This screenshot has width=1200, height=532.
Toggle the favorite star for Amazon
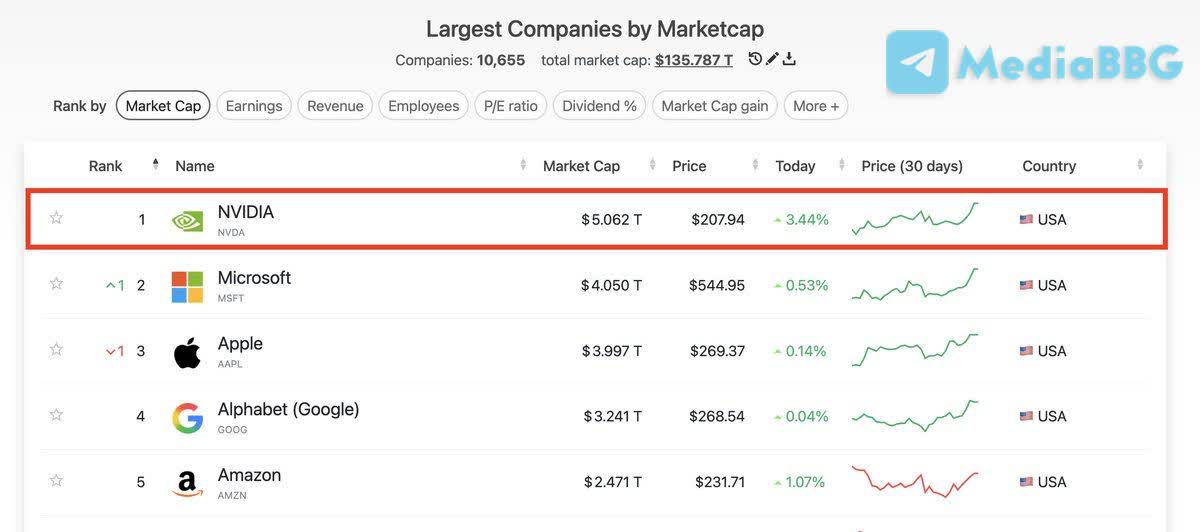pyautogui.click(x=56, y=481)
